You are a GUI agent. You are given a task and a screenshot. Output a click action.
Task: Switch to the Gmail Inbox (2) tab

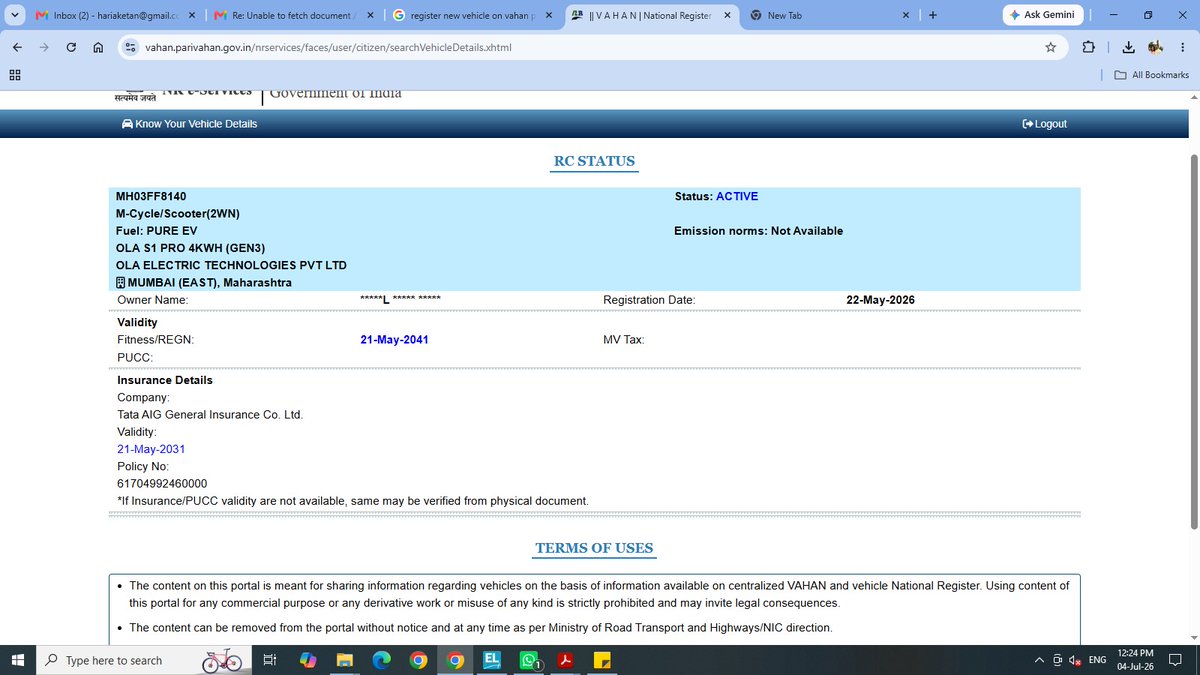(107, 15)
